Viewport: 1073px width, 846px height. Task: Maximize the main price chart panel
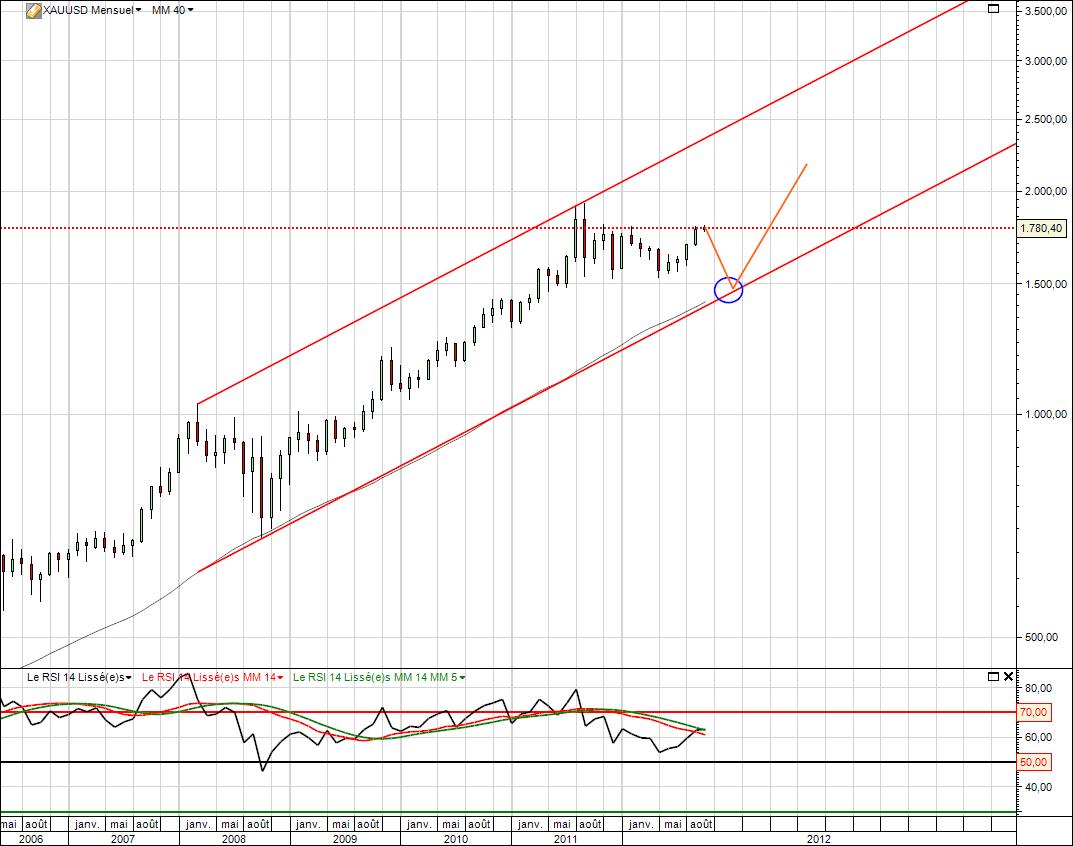(993, 9)
